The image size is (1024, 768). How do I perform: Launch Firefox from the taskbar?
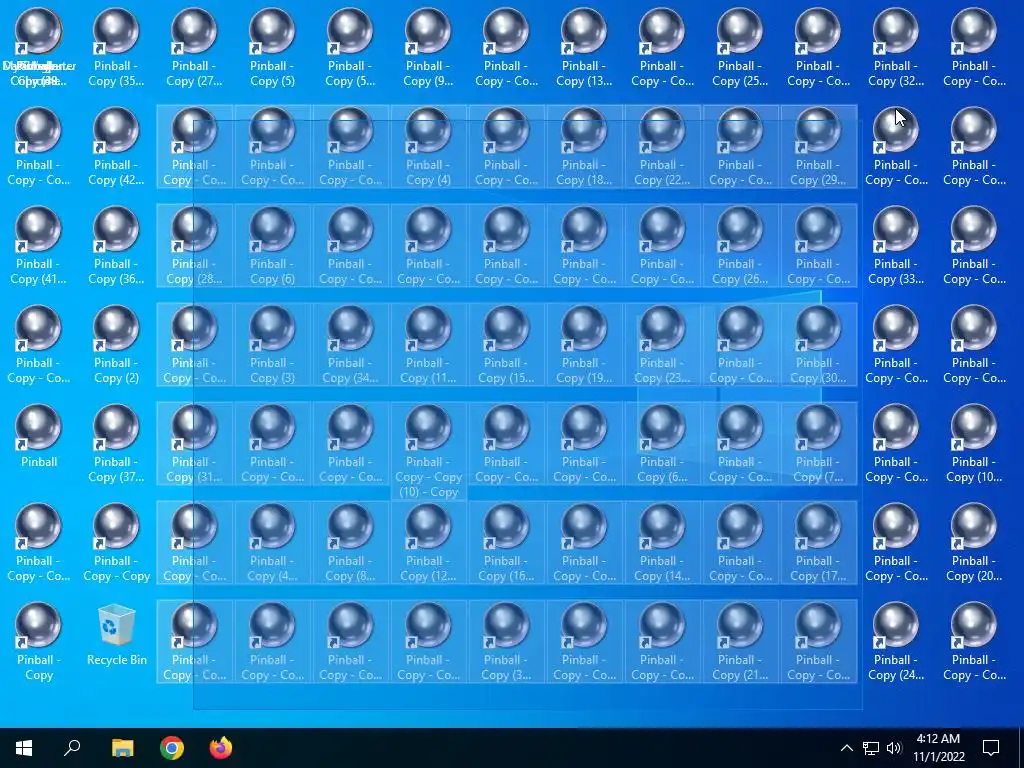[221, 748]
